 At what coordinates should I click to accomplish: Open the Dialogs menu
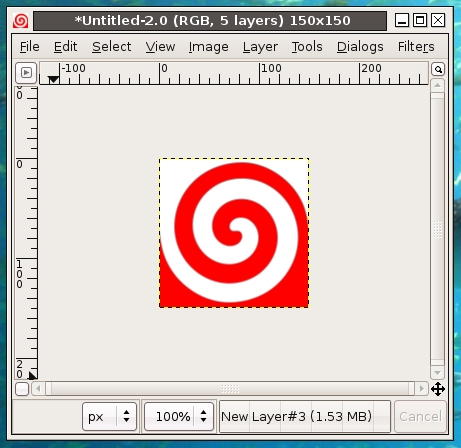pos(360,47)
